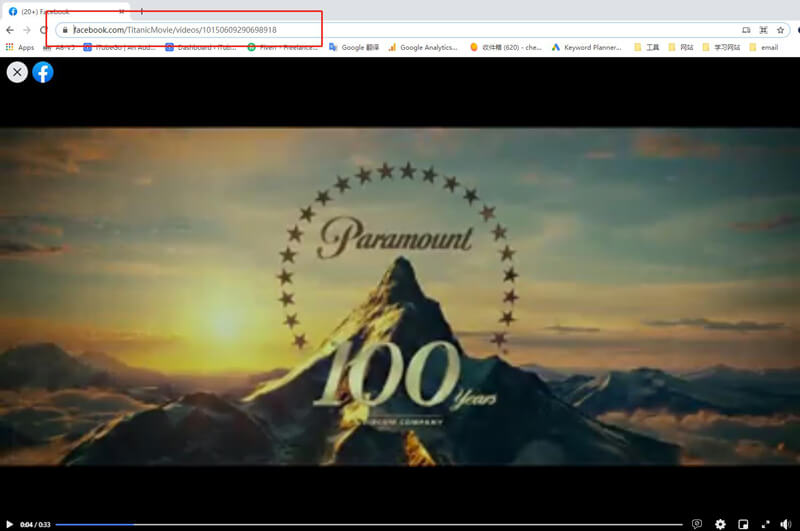Expand the video to fullscreen
800x531 pixels.
point(765,524)
